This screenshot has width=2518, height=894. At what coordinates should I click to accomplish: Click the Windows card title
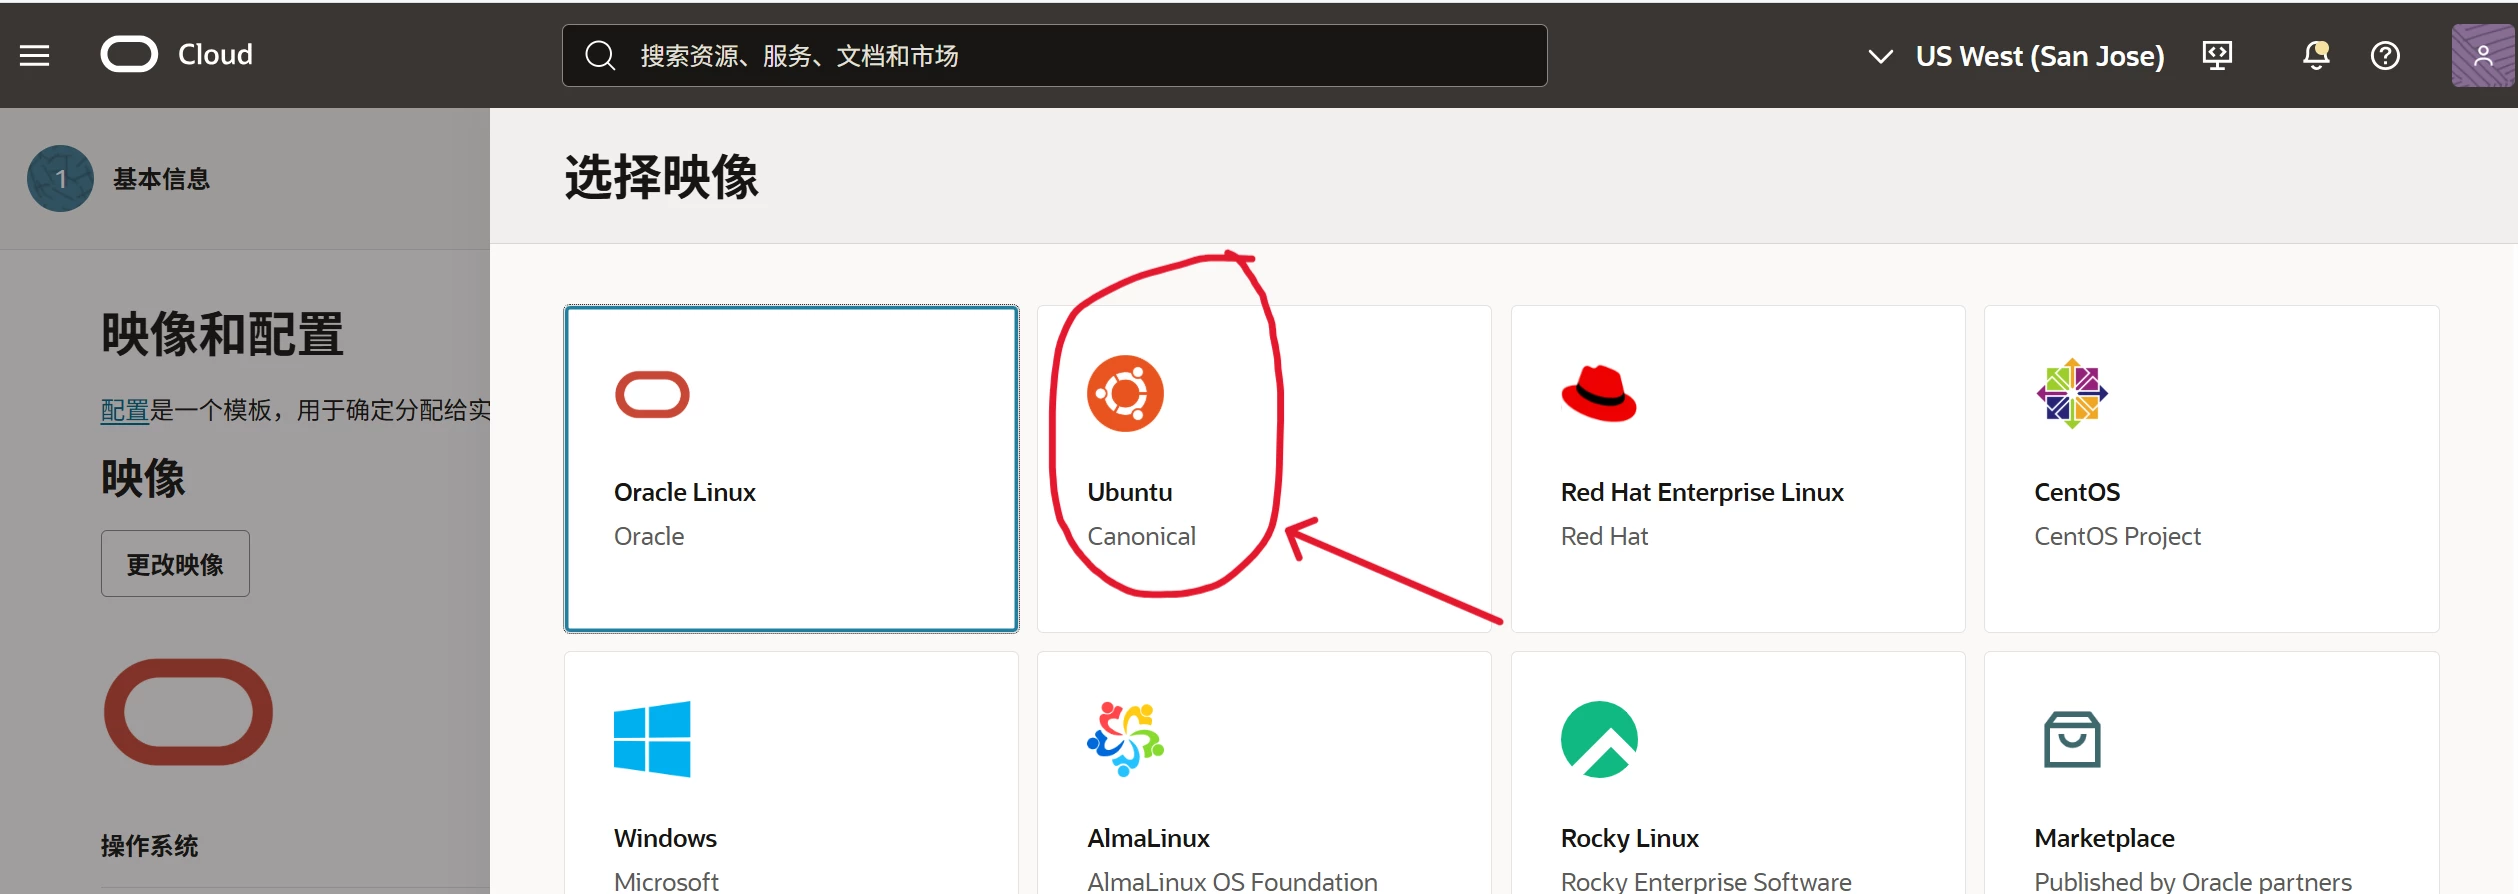[x=665, y=838]
